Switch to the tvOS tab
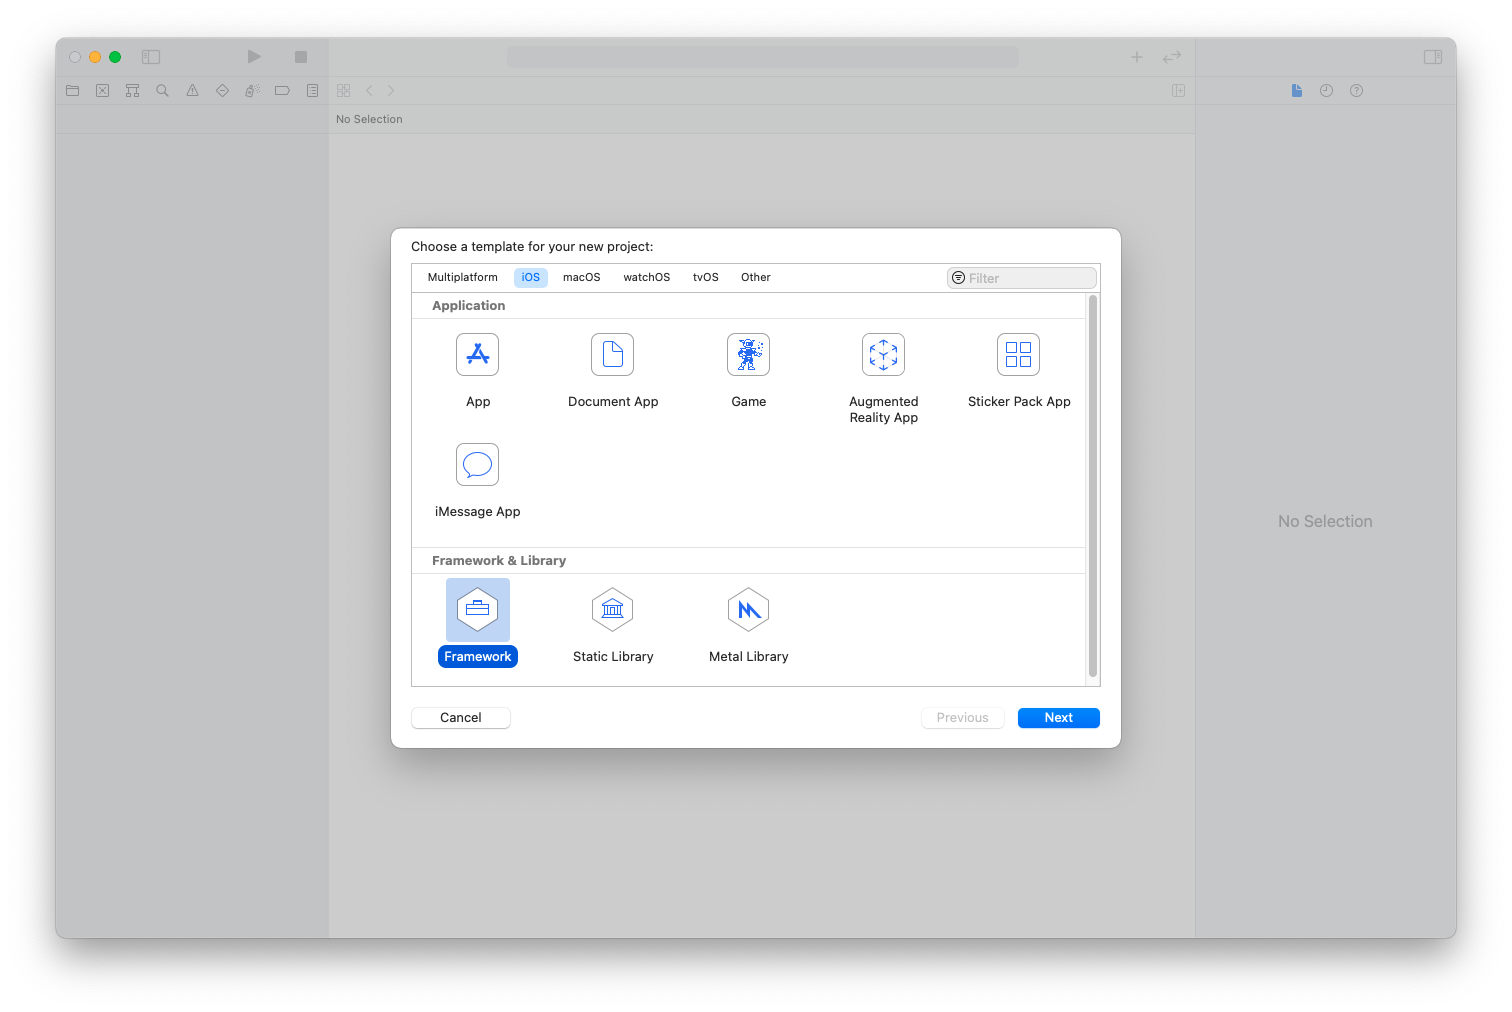 point(705,277)
